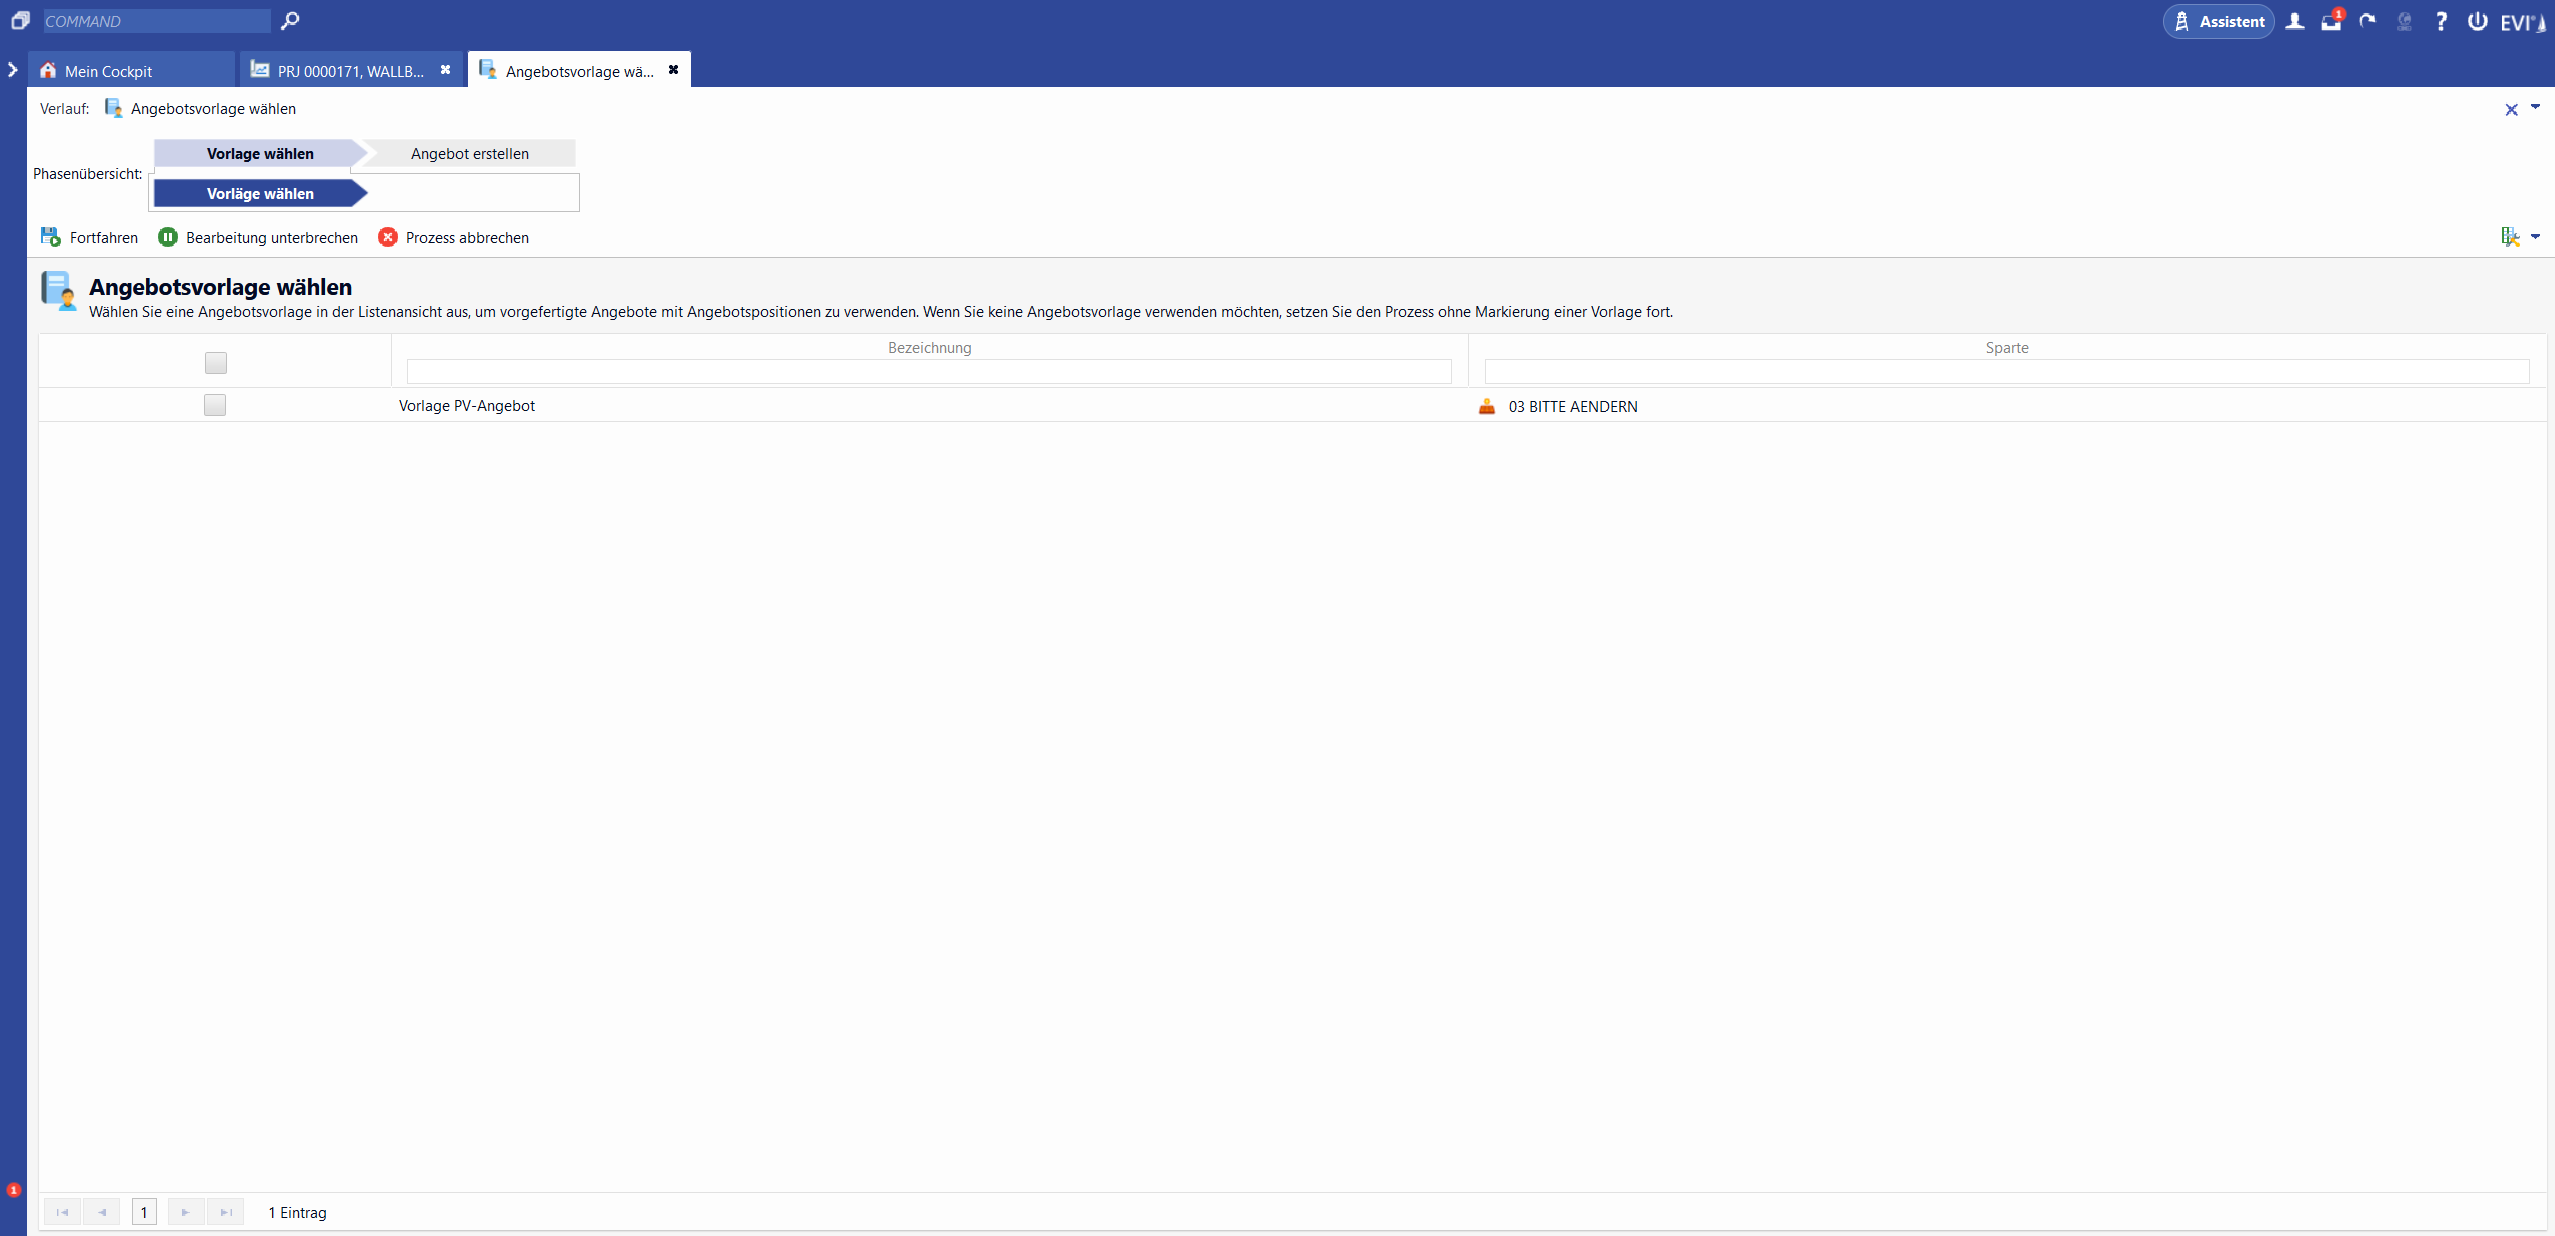Click the Assistent button
This screenshot has width=2555, height=1236.
click(x=2219, y=21)
